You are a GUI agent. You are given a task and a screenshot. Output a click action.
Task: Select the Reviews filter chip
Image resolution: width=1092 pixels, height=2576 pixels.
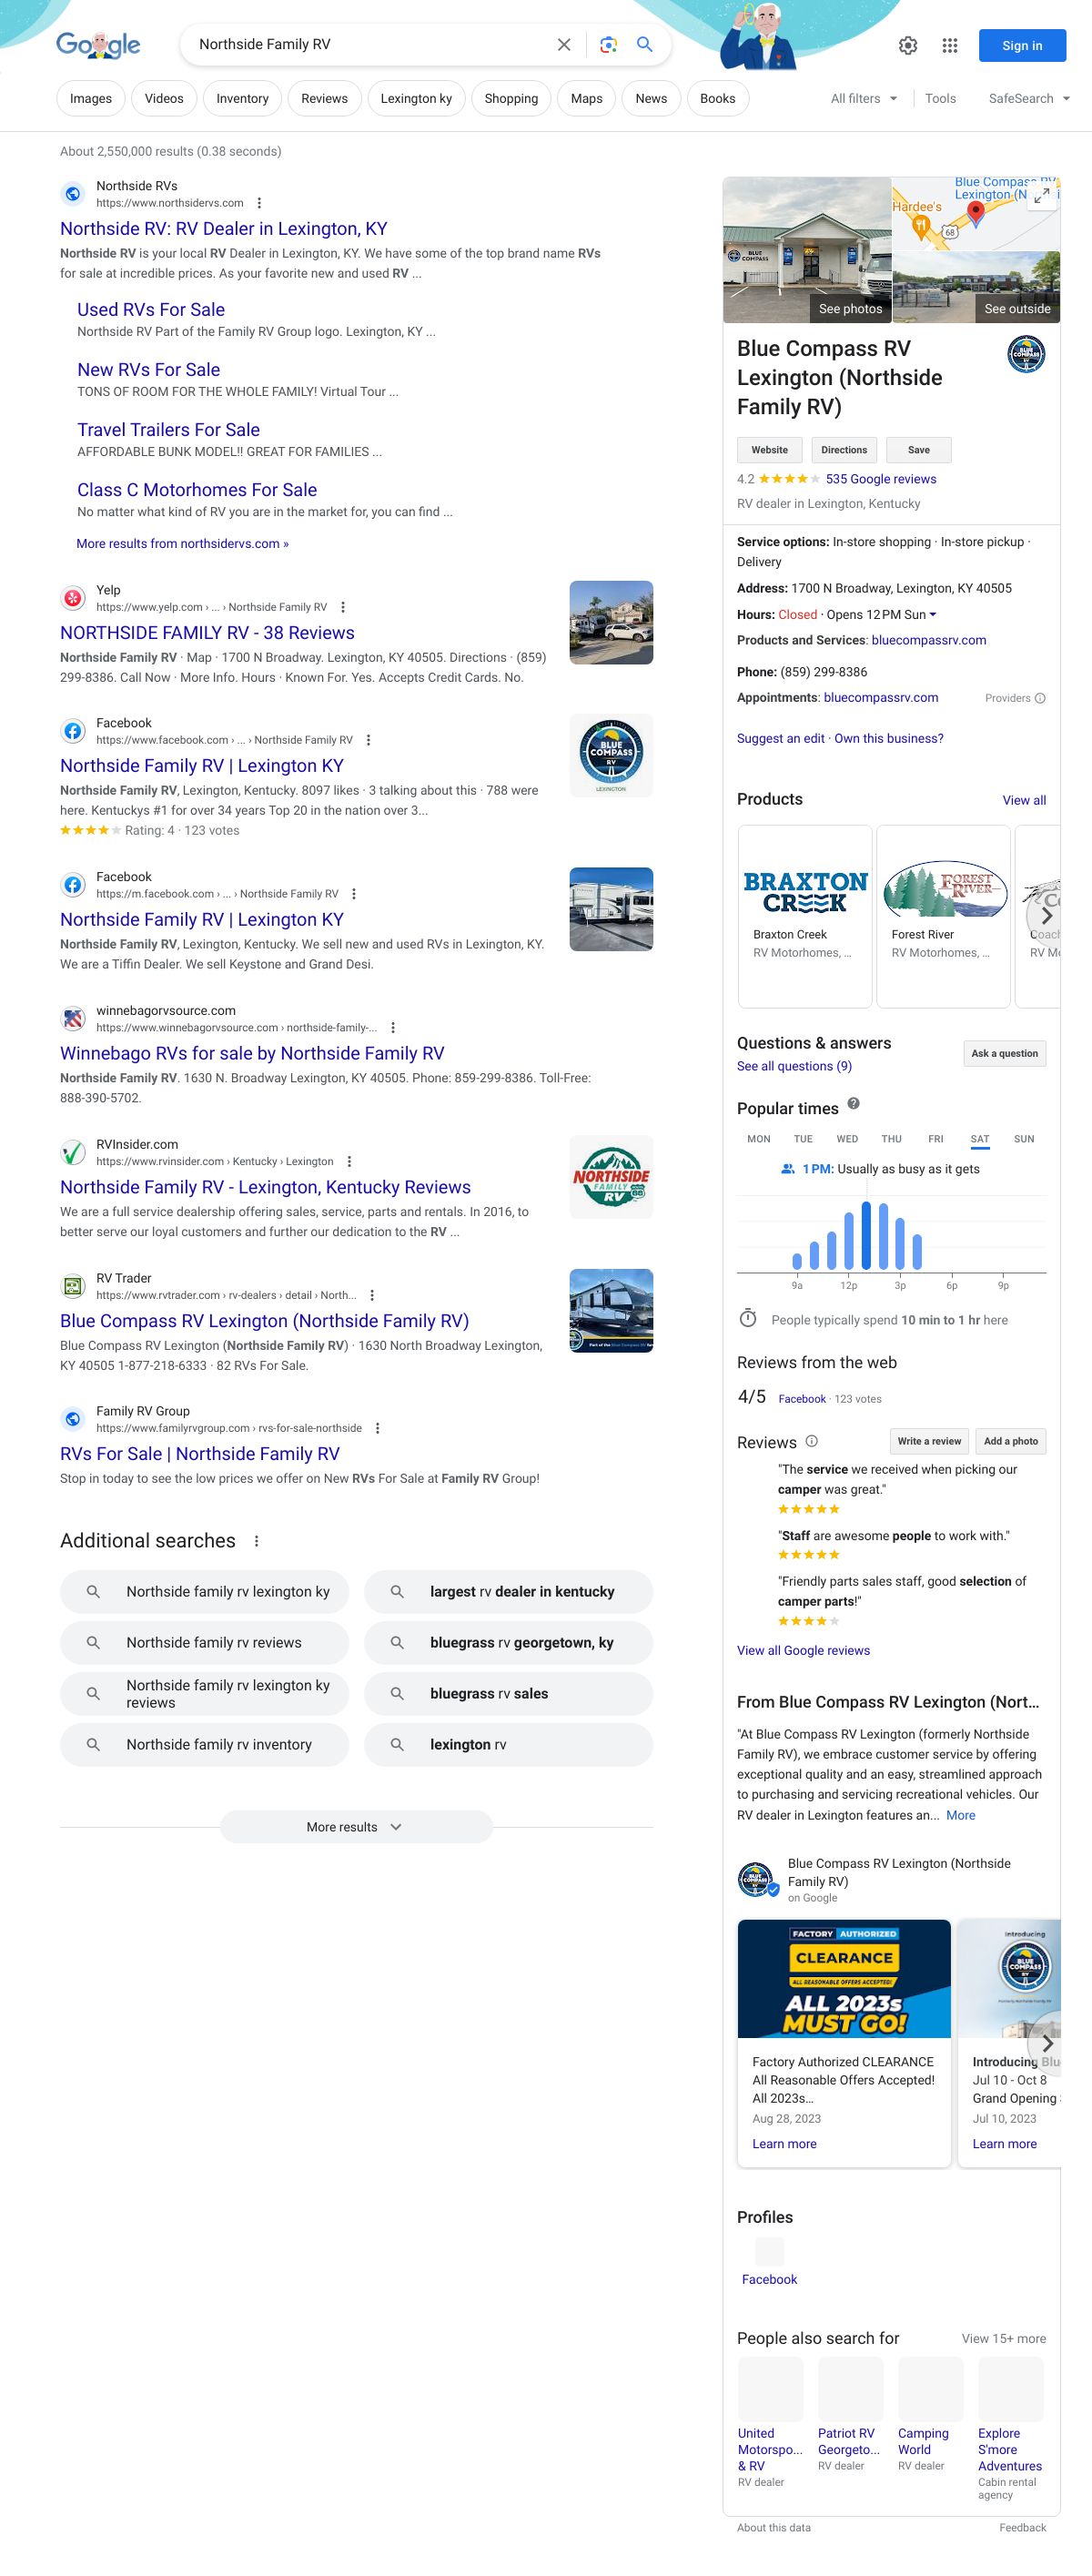[x=324, y=99]
